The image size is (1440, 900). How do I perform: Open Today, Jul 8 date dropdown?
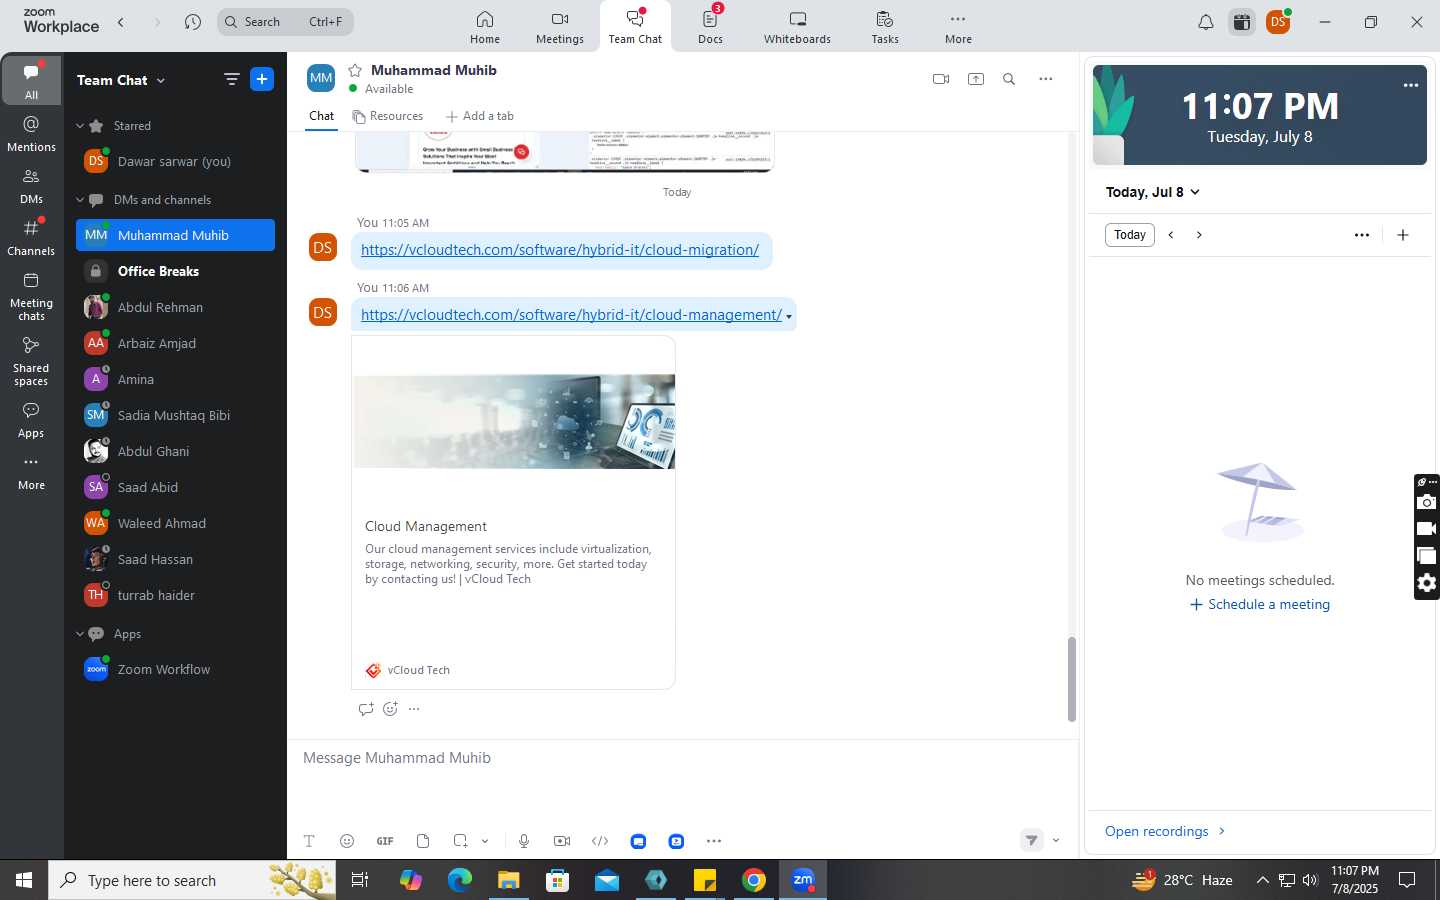tap(1152, 192)
